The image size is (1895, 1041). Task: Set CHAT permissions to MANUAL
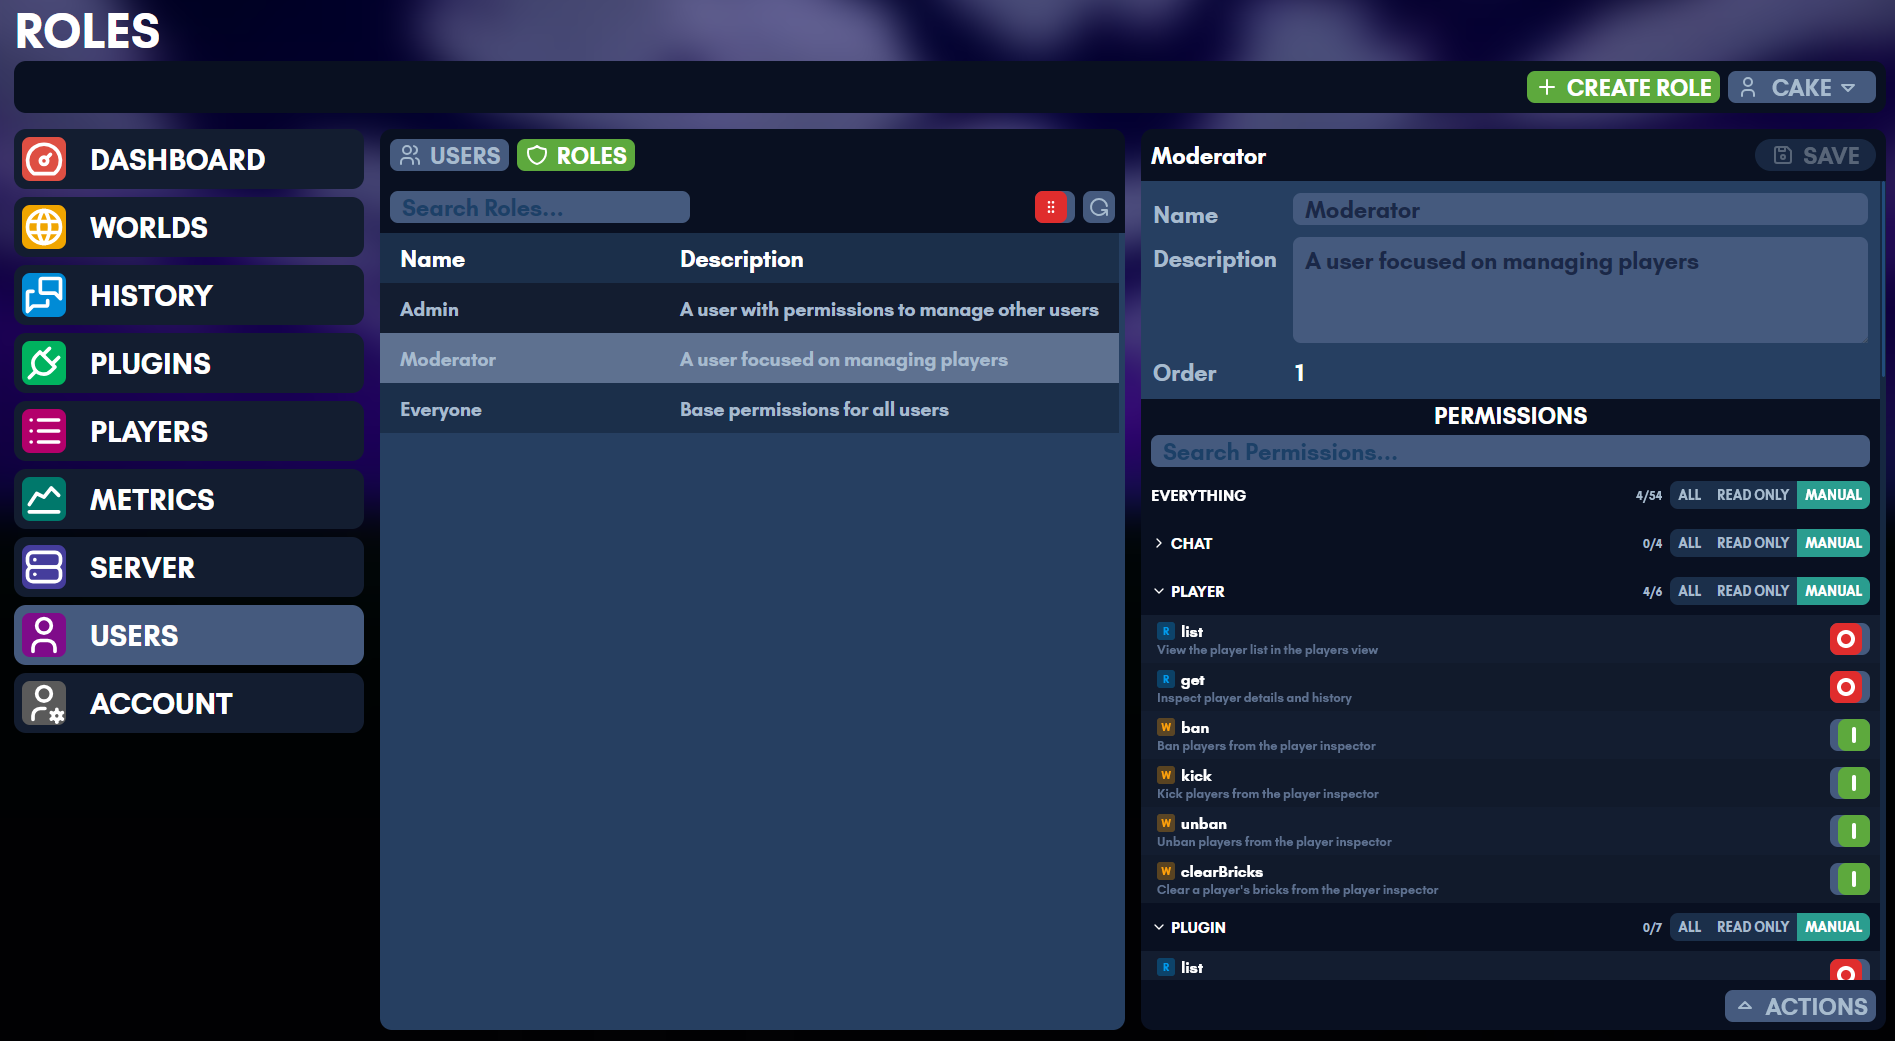1833,543
